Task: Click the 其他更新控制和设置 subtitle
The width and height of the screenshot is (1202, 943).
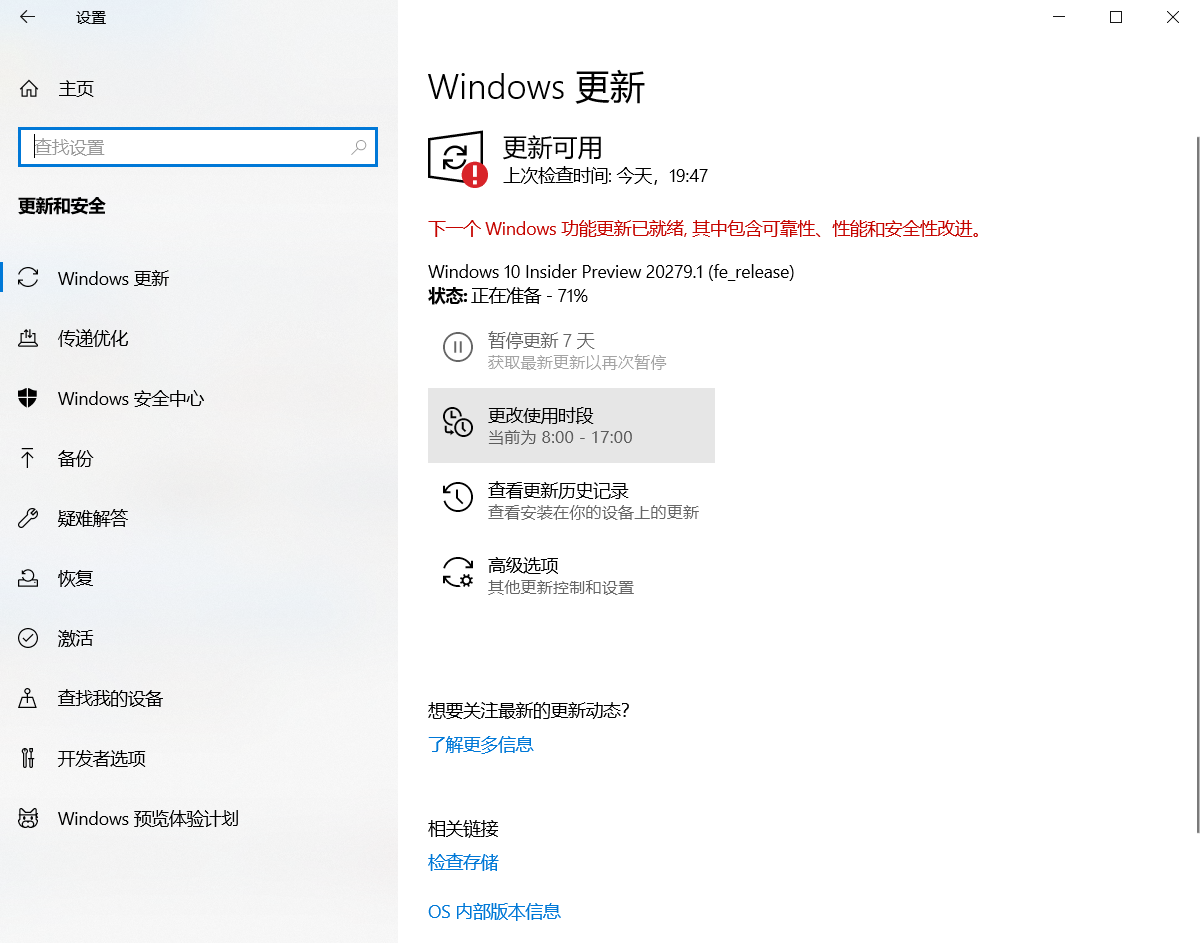Action: pyautogui.click(x=561, y=587)
